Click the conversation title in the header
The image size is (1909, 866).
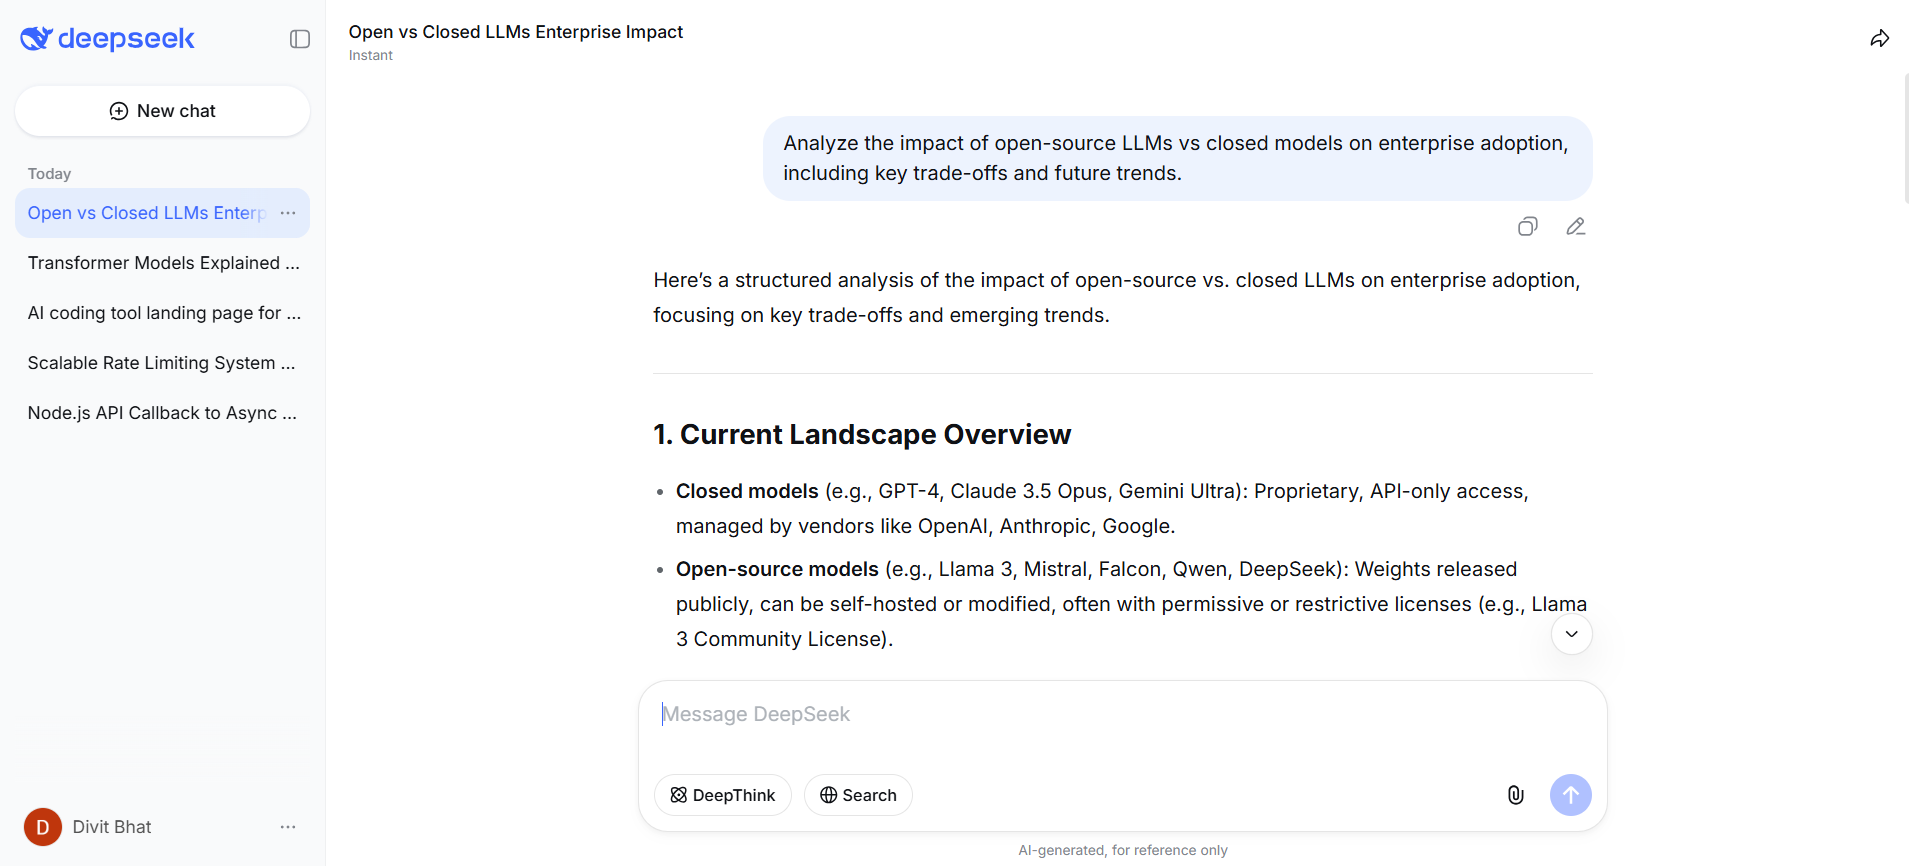point(516,32)
